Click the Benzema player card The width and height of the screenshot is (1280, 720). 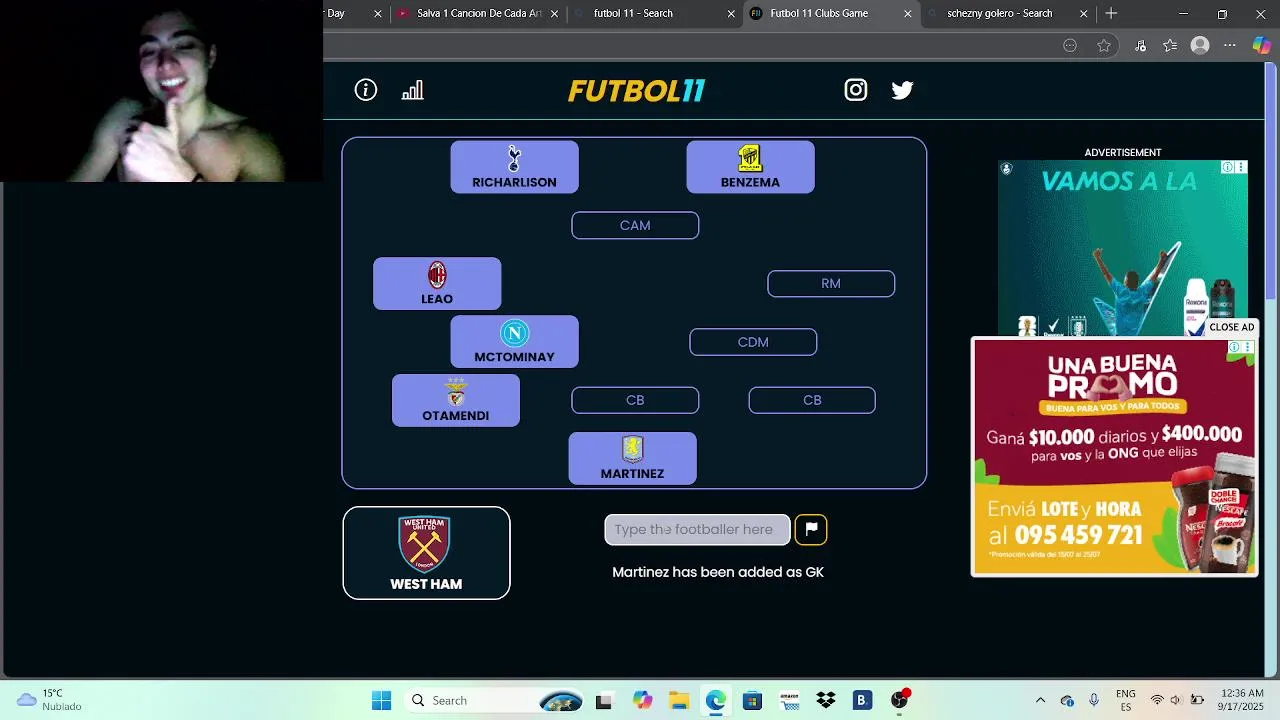tap(750, 167)
